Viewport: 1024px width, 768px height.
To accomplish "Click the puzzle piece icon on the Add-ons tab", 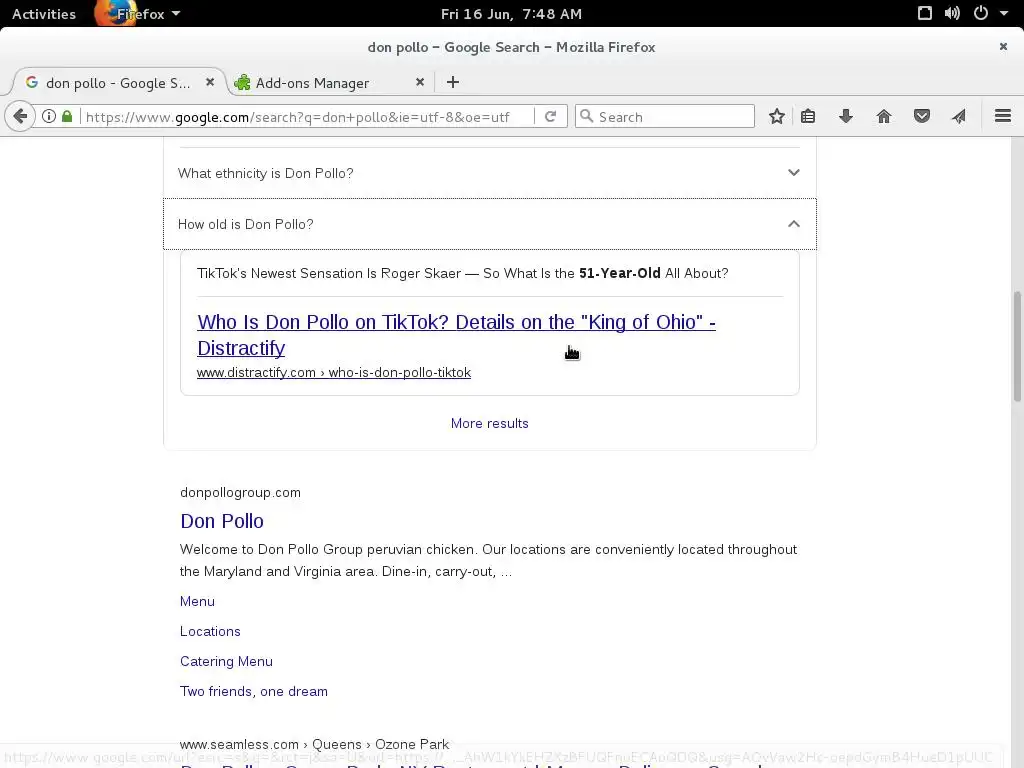I will (x=242, y=82).
